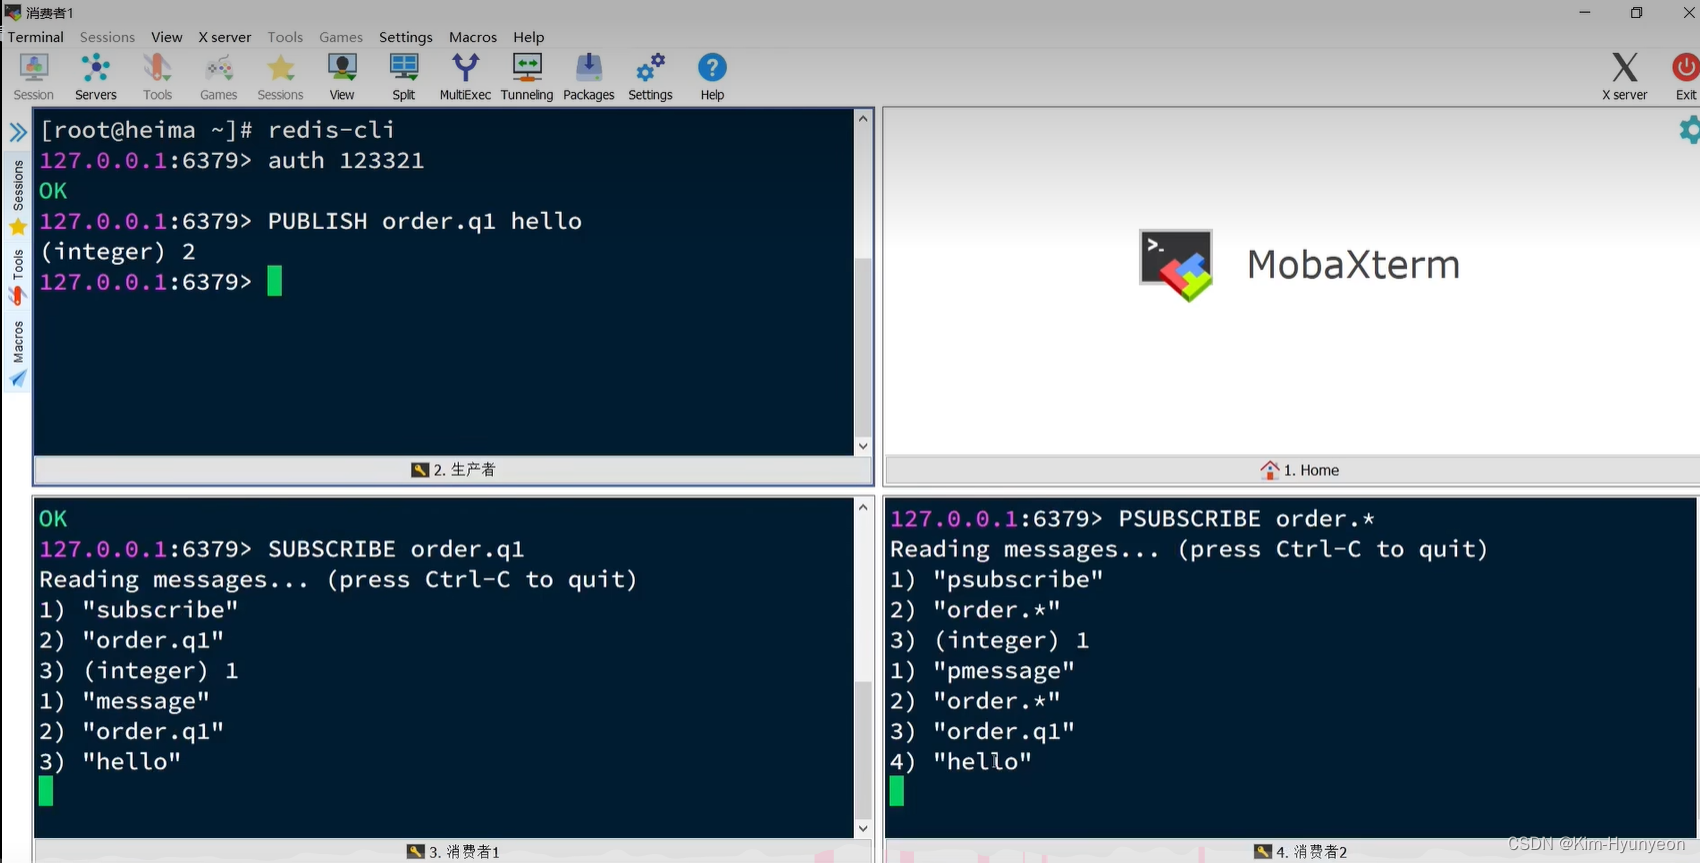Open the View menu
Image resolution: width=1700 pixels, height=863 pixels.
(167, 37)
